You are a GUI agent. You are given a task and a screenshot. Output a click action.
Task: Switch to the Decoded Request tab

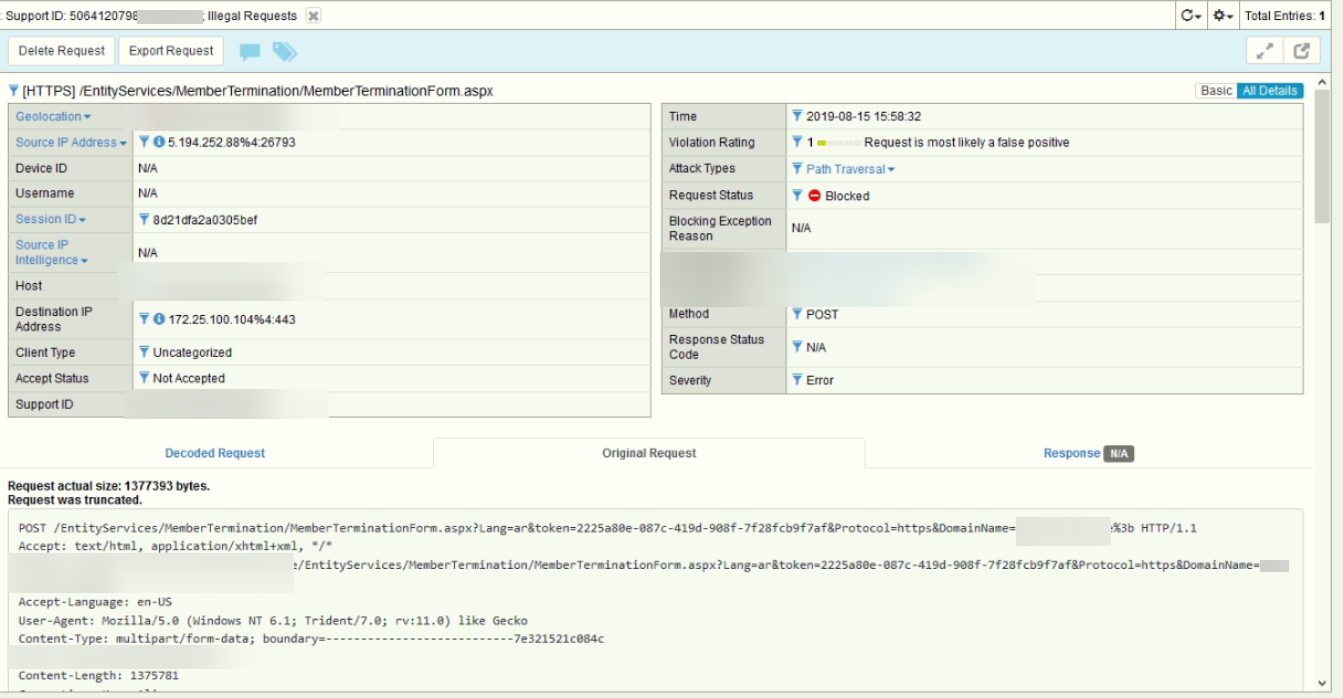215,453
